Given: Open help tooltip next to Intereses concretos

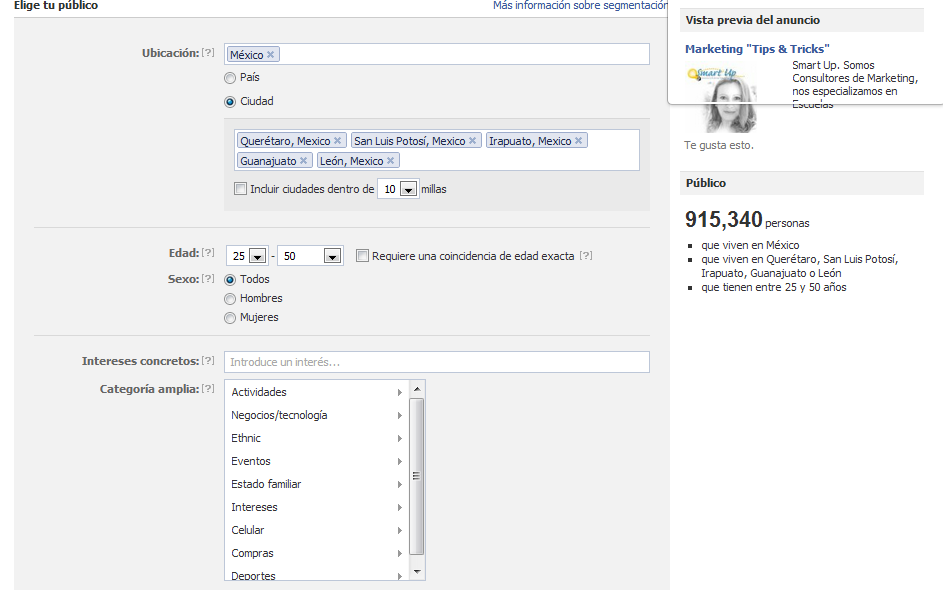Looking at the screenshot, I should (208, 361).
